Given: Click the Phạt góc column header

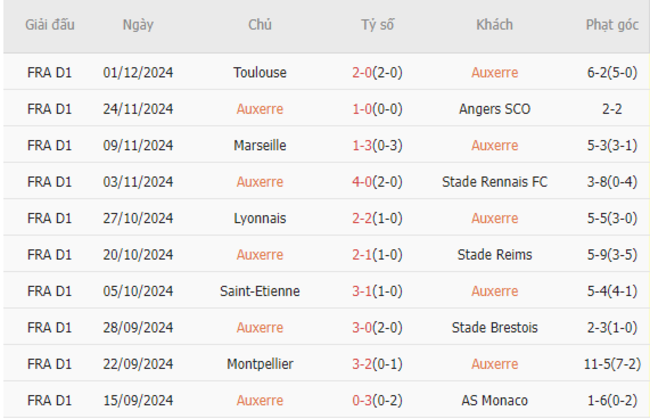Looking at the screenshot, I should tap(612, 25).
